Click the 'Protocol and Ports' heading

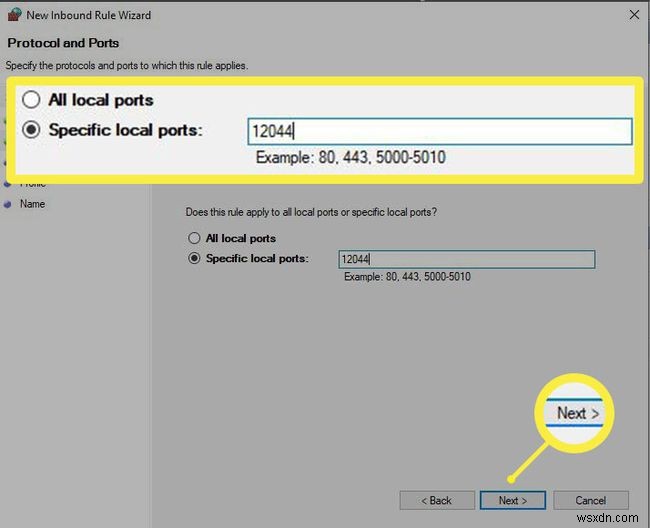(63, 43)
